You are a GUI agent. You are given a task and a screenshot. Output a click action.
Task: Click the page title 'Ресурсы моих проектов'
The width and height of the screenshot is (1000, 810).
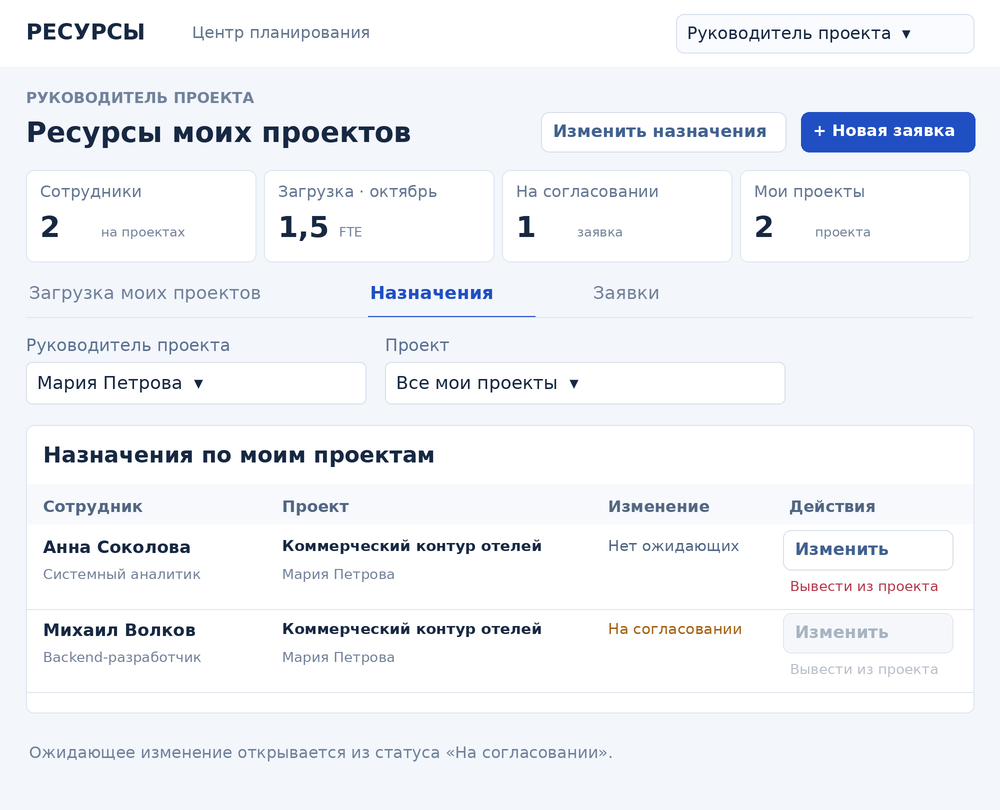pyautogui.click(x=218, y=133)
